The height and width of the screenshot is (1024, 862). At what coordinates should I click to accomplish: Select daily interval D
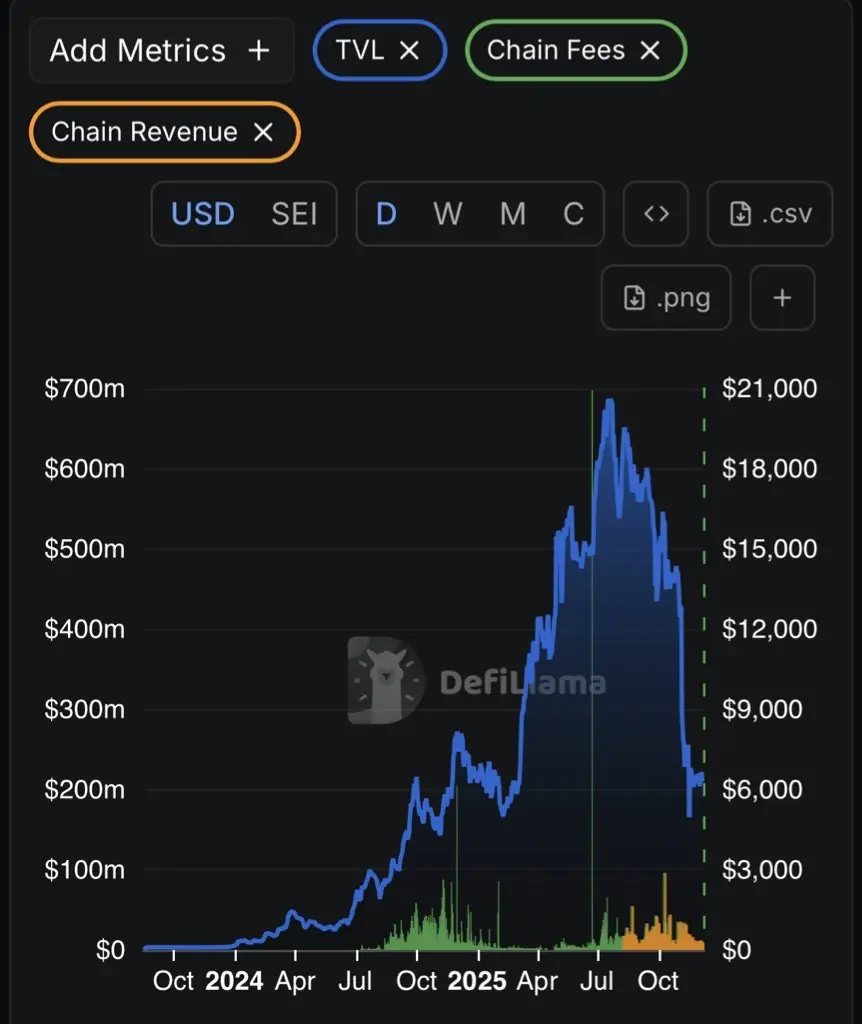point(386,214)
